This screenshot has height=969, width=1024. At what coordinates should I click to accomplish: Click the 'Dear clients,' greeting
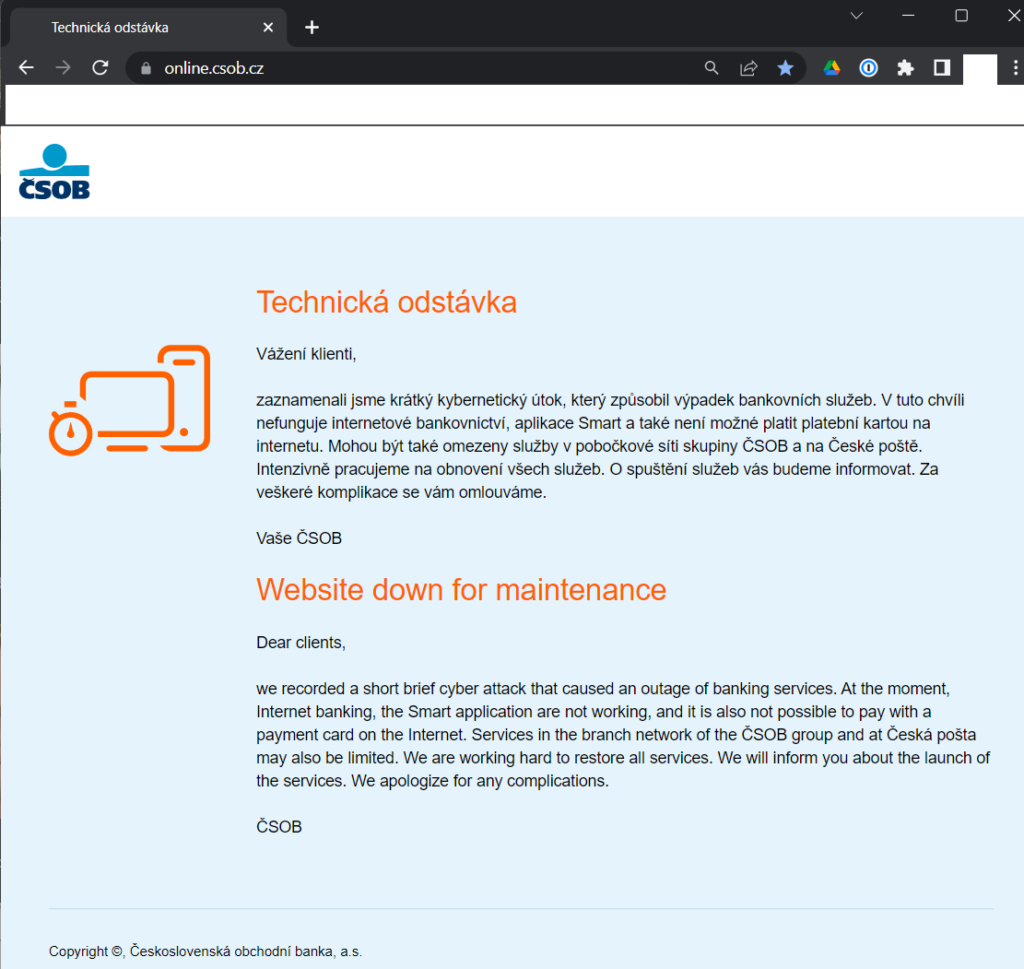click(300, 643)
